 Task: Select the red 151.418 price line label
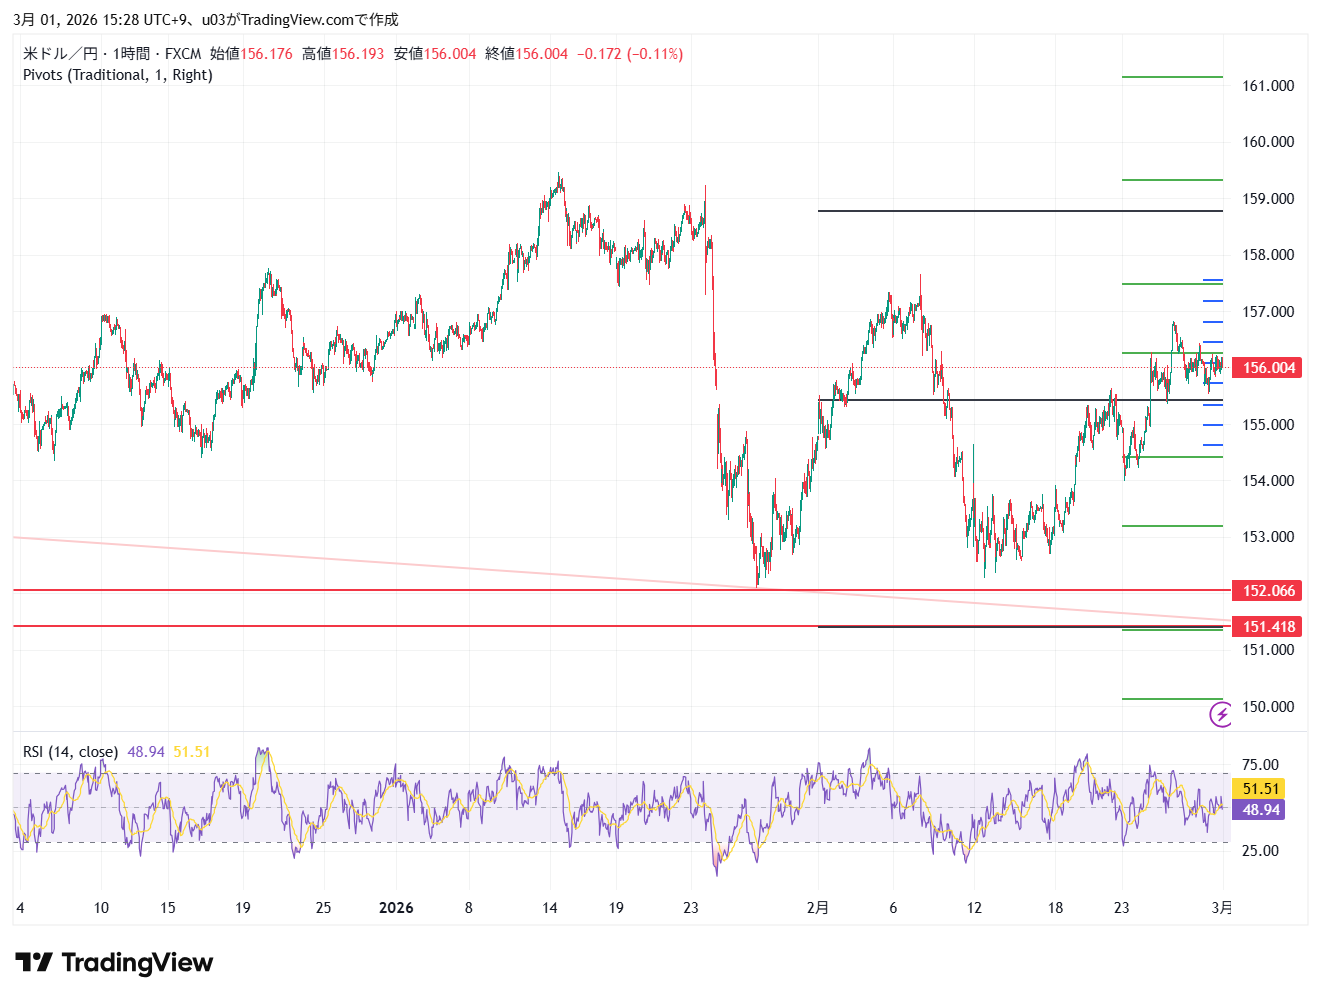pyautogui.click(x=1268, y=627)
